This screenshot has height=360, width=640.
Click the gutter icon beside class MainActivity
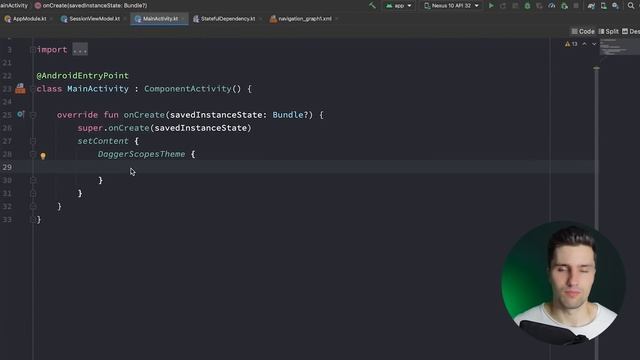pos(20,88)
